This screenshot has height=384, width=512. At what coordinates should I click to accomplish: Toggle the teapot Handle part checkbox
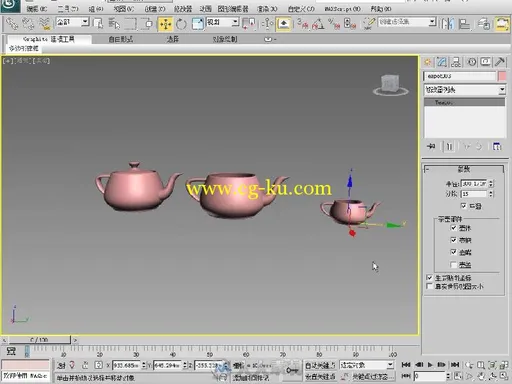tap(453, 240)
